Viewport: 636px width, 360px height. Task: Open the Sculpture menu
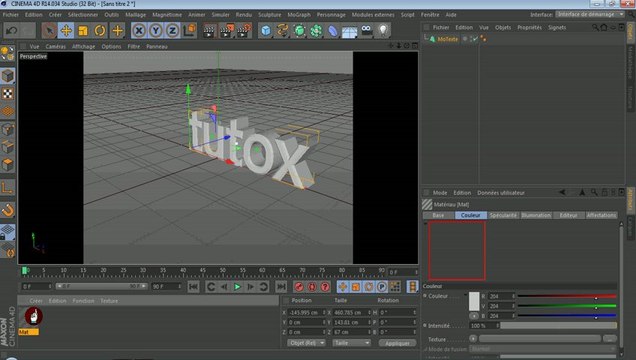tap(270, 15)
